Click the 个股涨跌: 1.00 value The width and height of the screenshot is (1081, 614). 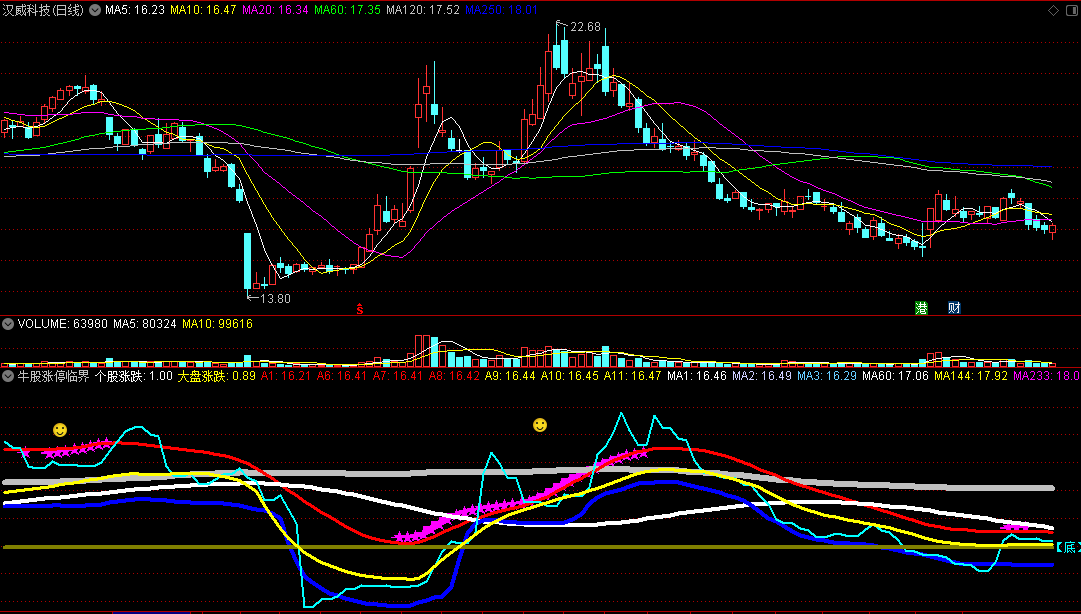pyautogui.click(x=134, y=376)
